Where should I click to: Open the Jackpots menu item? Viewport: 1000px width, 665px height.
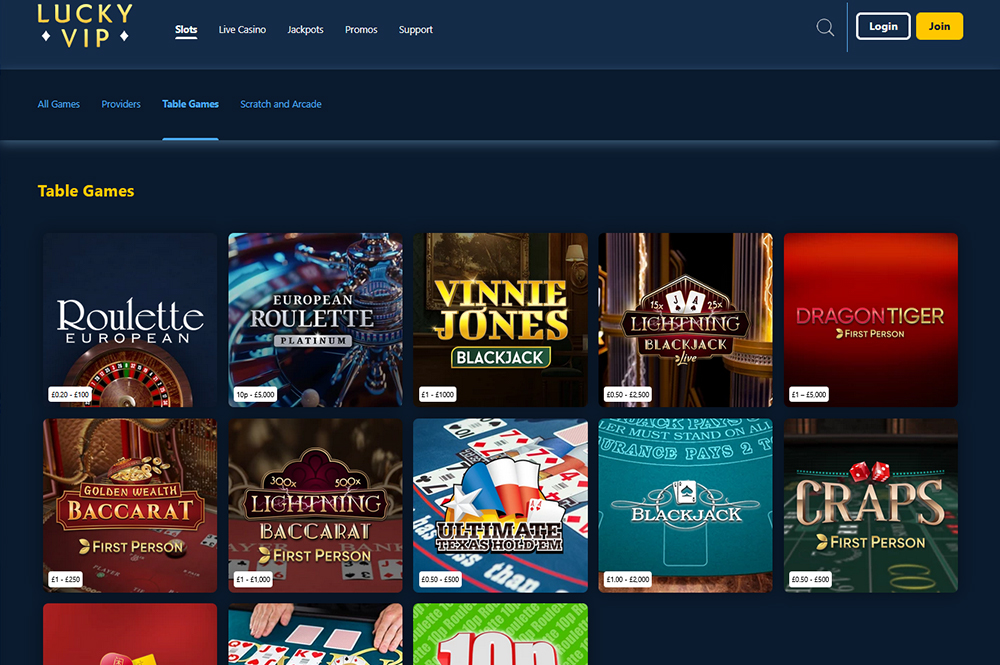pos(305,30)
